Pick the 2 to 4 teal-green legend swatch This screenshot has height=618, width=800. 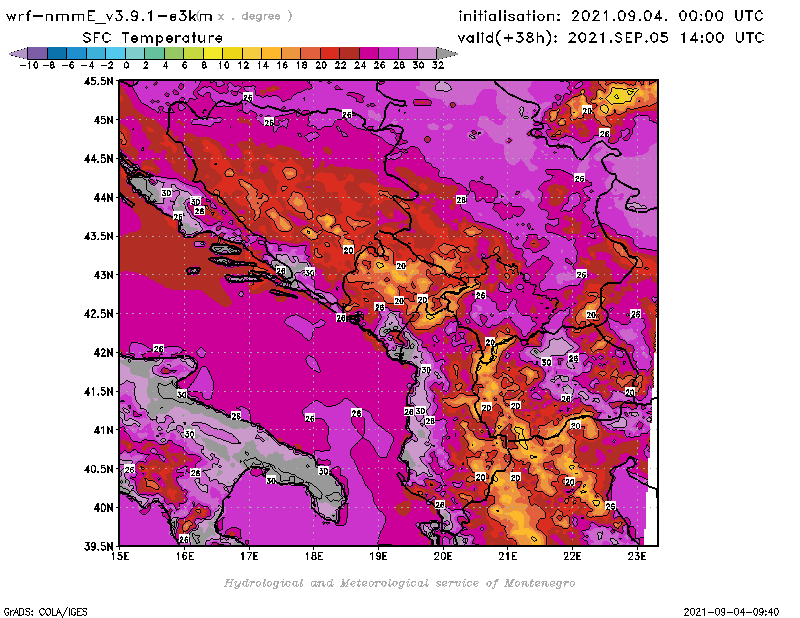(154, 54)
